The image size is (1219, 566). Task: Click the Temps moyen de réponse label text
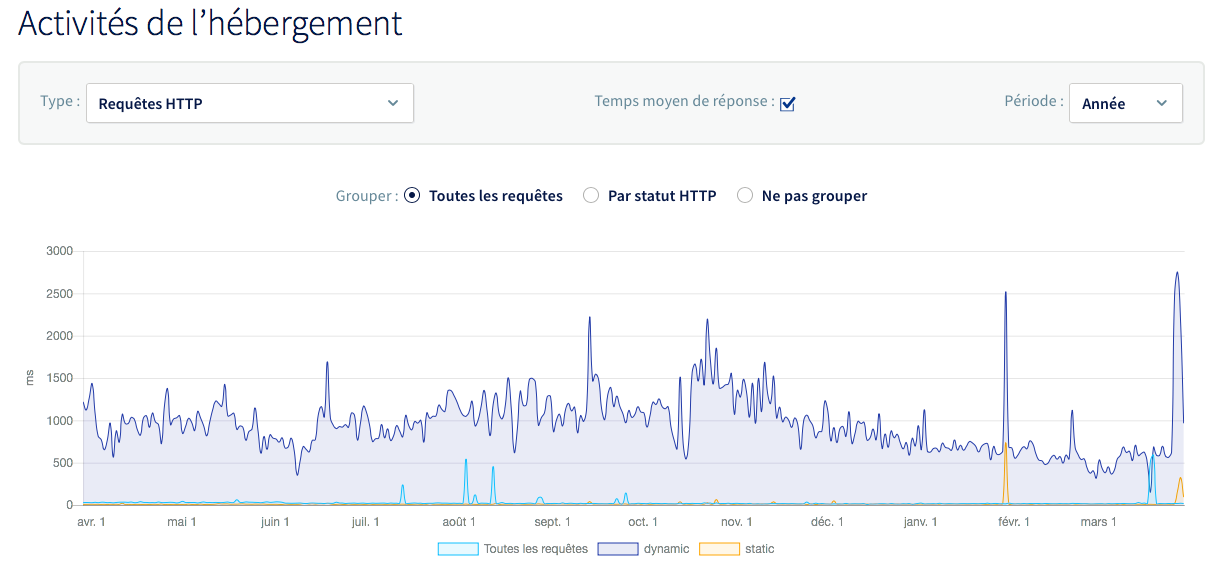pyautogui.click(x=684, y=101)
